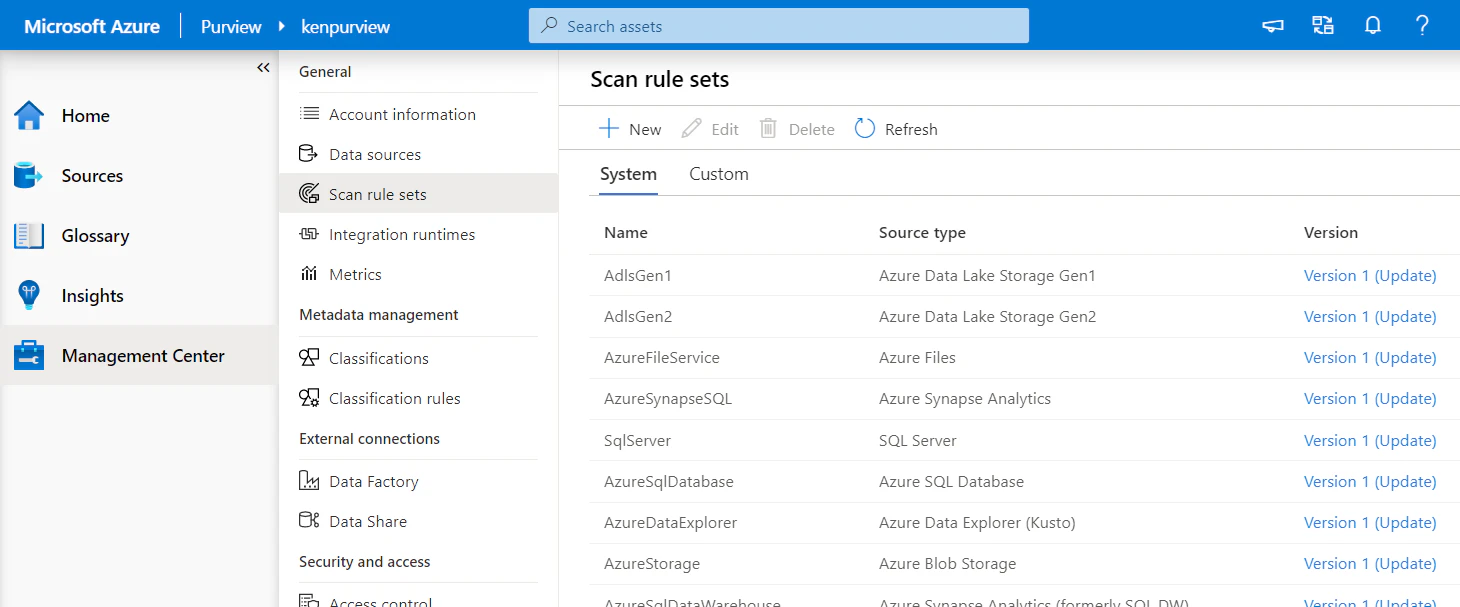Image resolution: width=1460 pixels, height=607 pixels.
Task: Open Classification rules menu item
Action: (x=418, y=398)
